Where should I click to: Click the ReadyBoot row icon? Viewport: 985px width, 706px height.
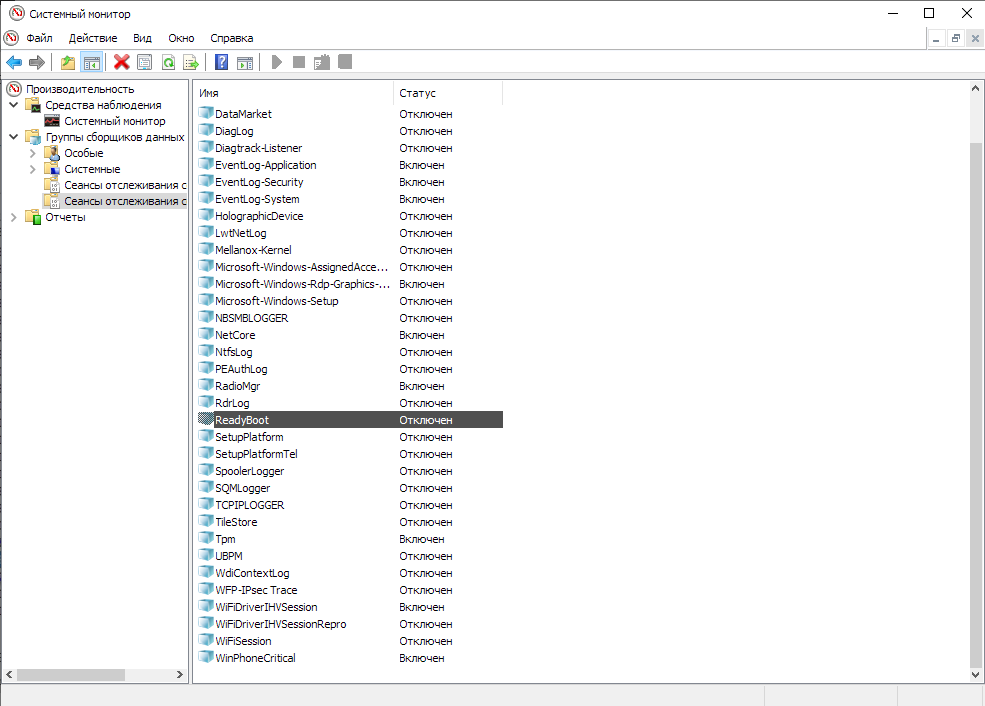pyautogui.click(x=206, y=419)
